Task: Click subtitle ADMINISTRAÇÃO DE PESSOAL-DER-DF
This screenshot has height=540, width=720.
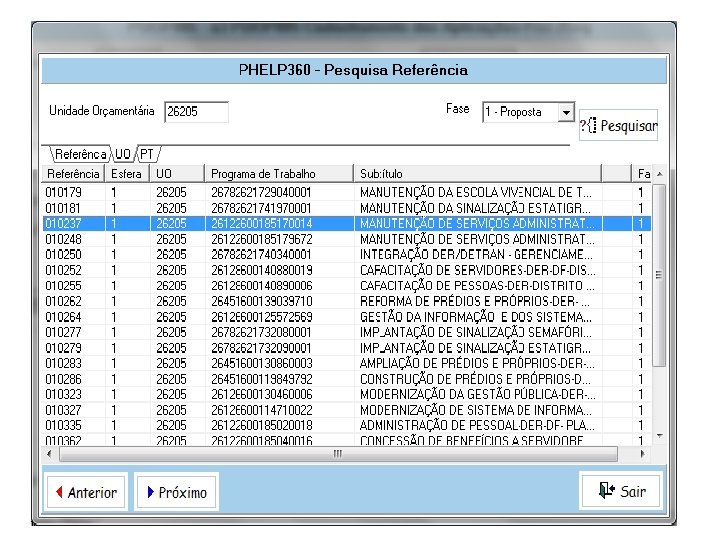Action: click(477, 425)
